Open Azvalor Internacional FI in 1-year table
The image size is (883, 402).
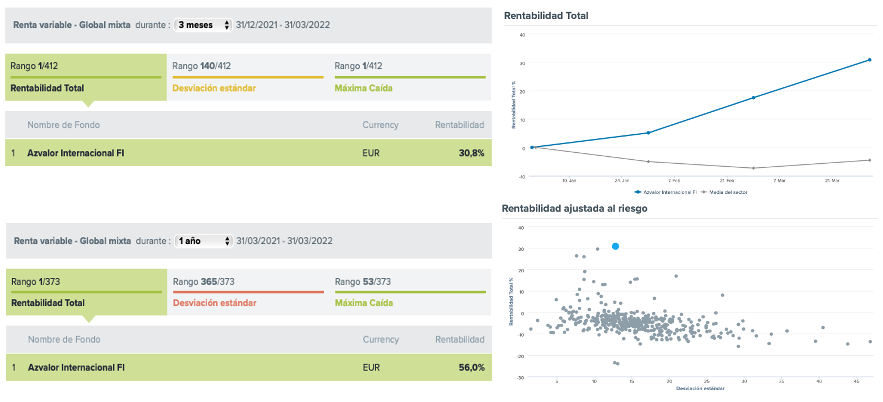[x=76, y=368]
